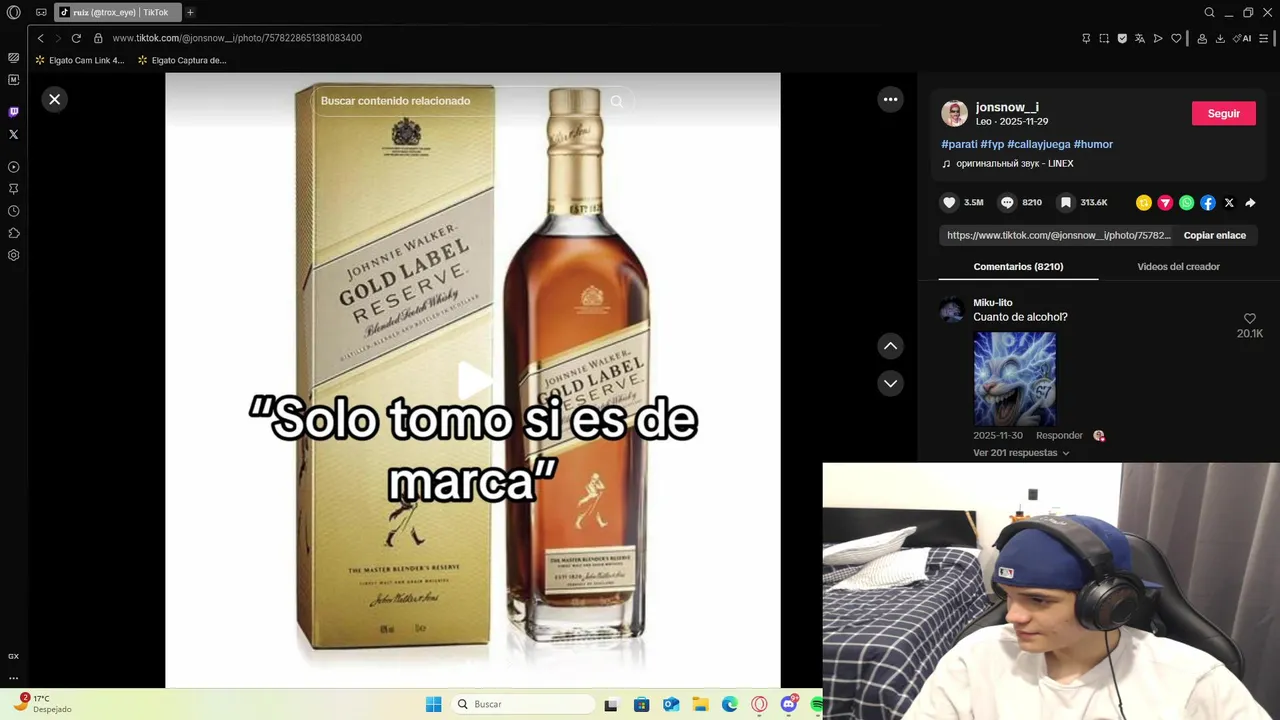This screenshot has width=1280, height=720.
Task: Click Copiar enlace button
Action: point(1215,235)
